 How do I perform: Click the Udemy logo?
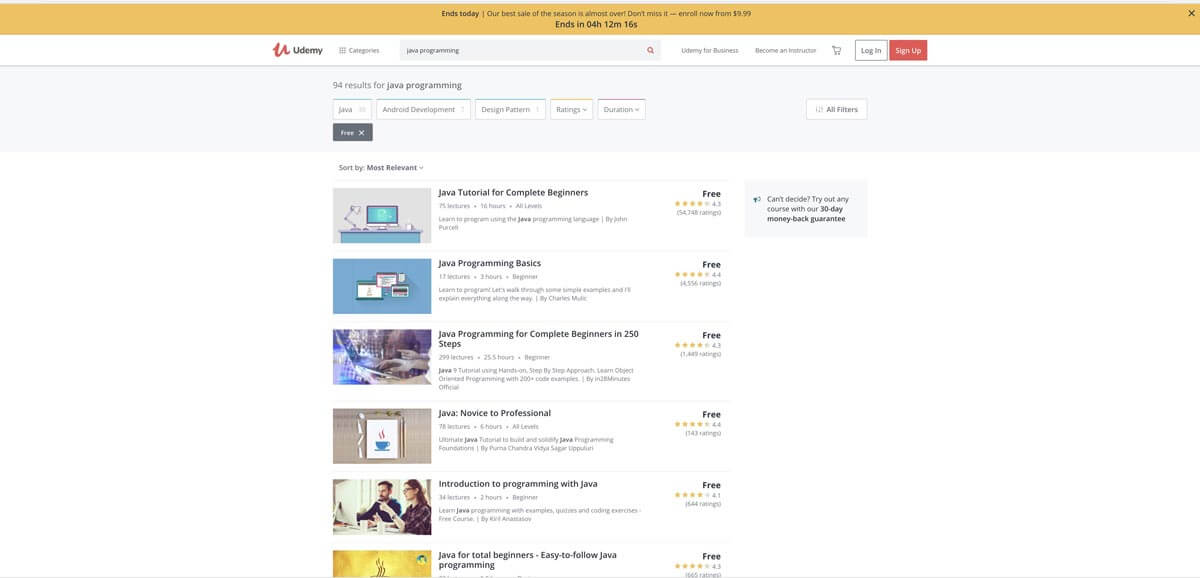pos(298,50)
